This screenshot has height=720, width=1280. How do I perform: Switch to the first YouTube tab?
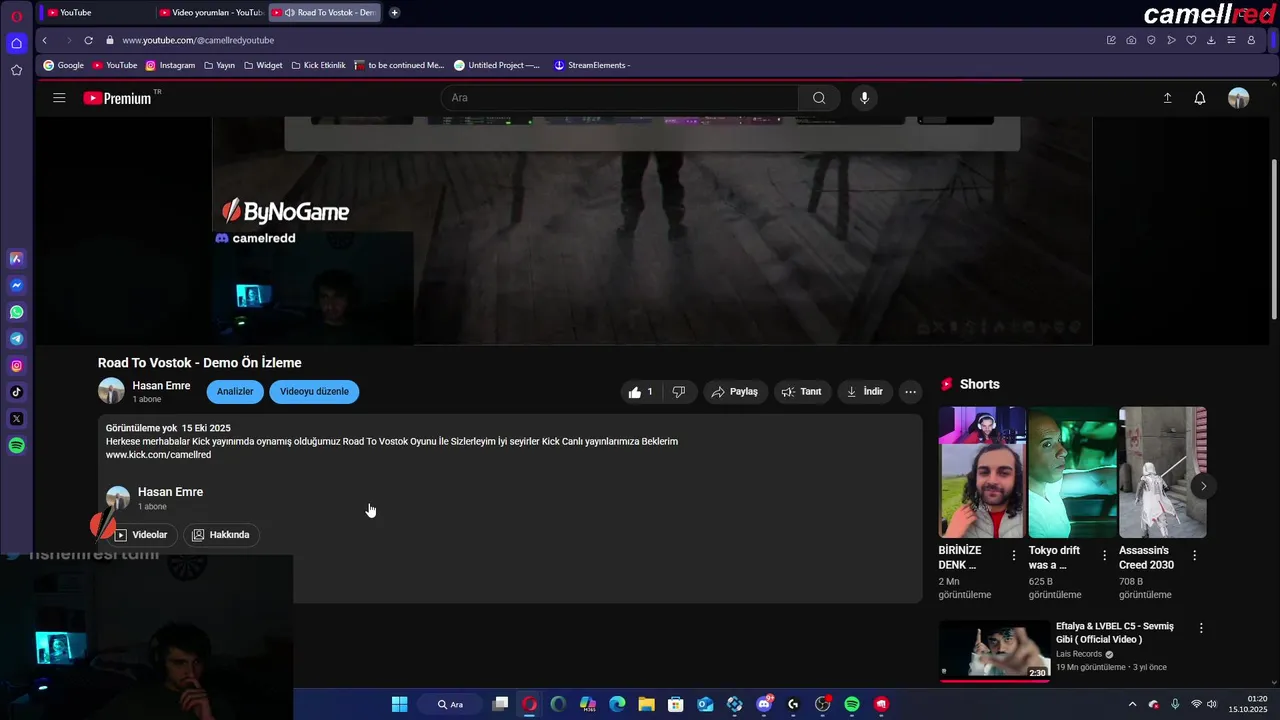(95, 12)
